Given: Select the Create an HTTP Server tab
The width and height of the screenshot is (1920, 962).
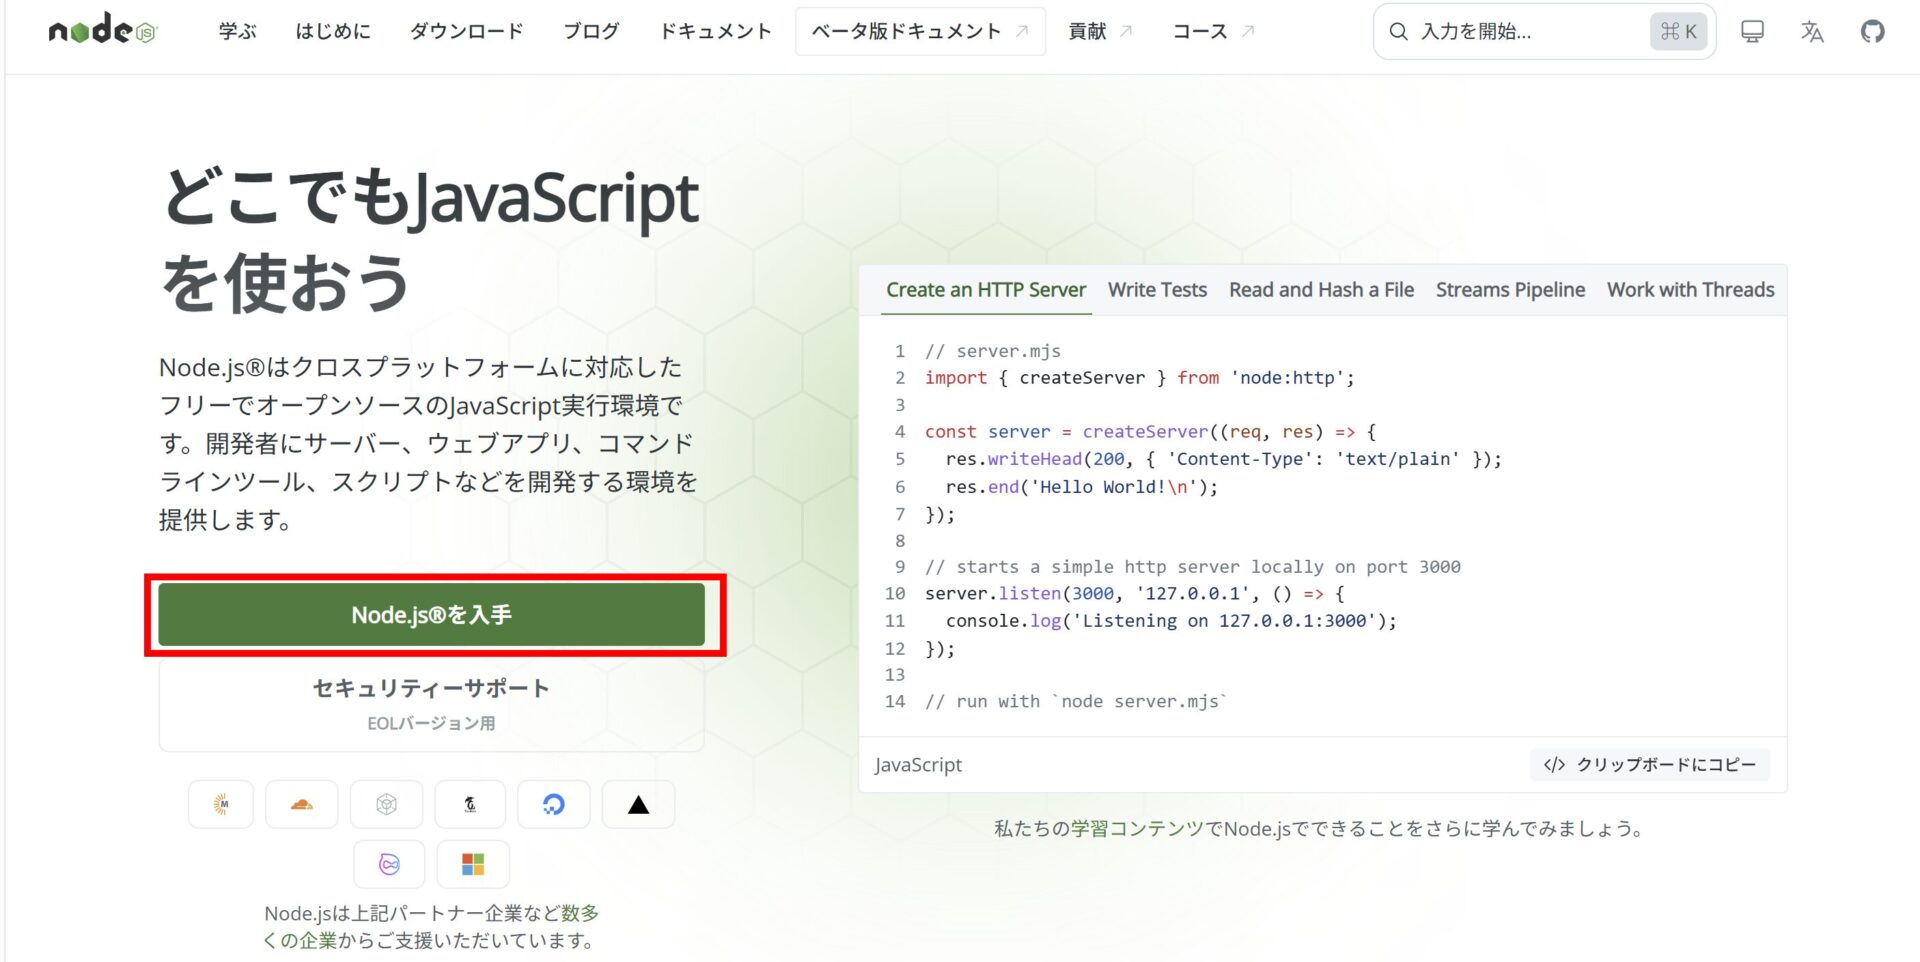Looking at the screenshot, I should point(986,290).
